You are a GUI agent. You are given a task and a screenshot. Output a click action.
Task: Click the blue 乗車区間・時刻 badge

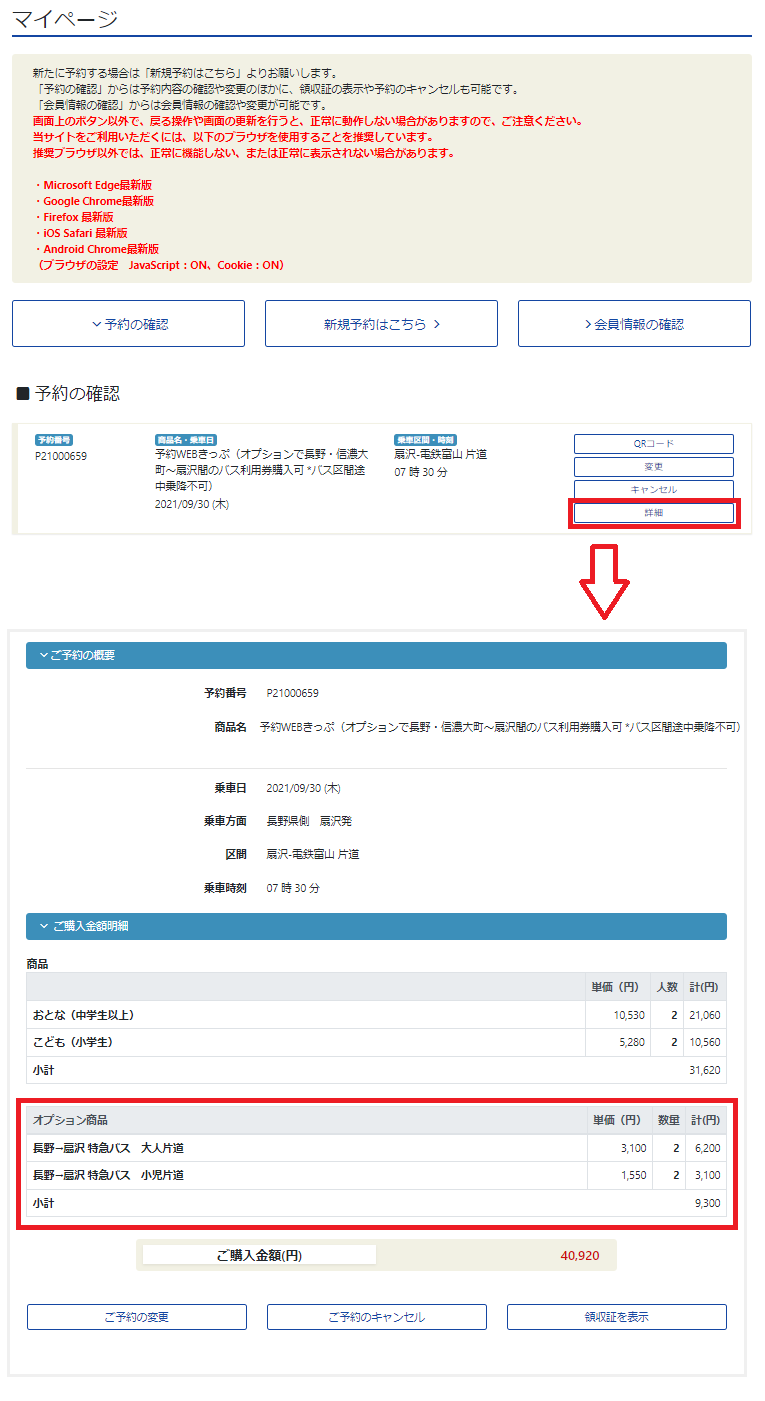(x=426, y=440)
